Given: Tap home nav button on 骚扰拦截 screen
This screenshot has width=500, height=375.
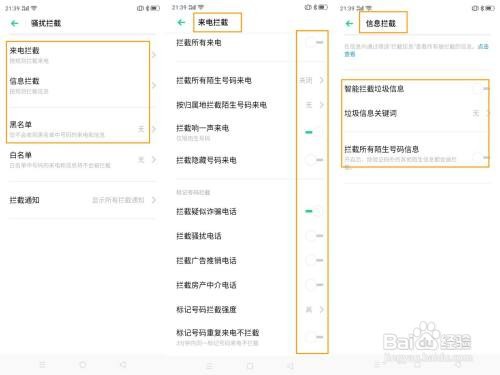Looking at the screenshot, I should coord(83,365).
